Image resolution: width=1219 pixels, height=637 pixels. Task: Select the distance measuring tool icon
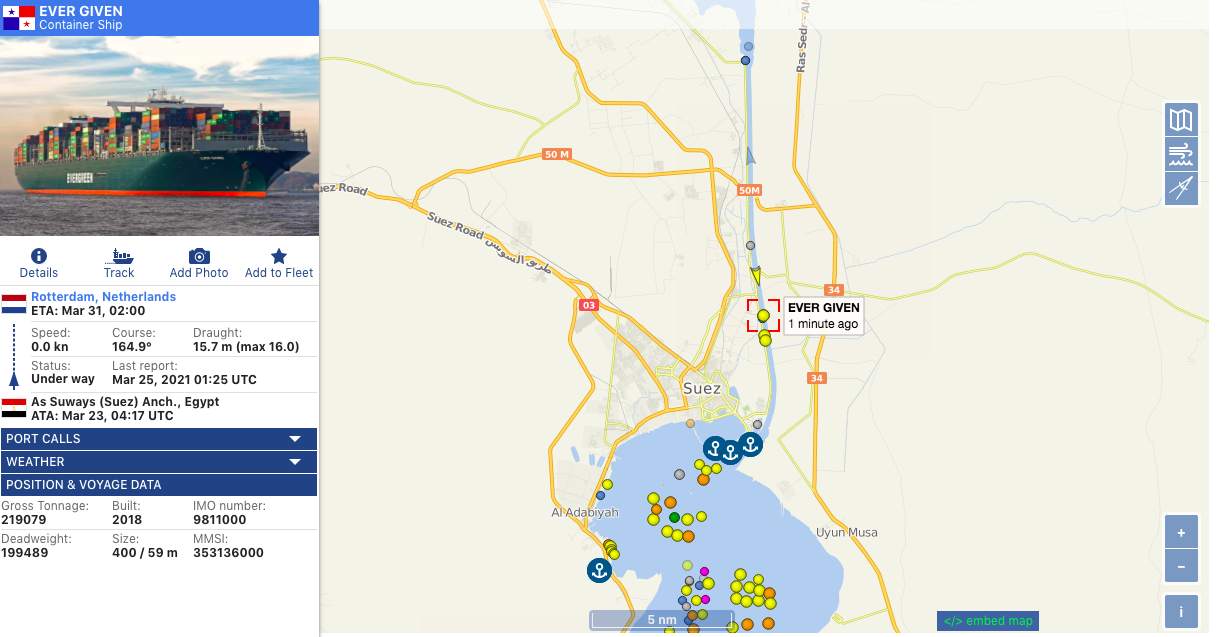click(1181, 188)
